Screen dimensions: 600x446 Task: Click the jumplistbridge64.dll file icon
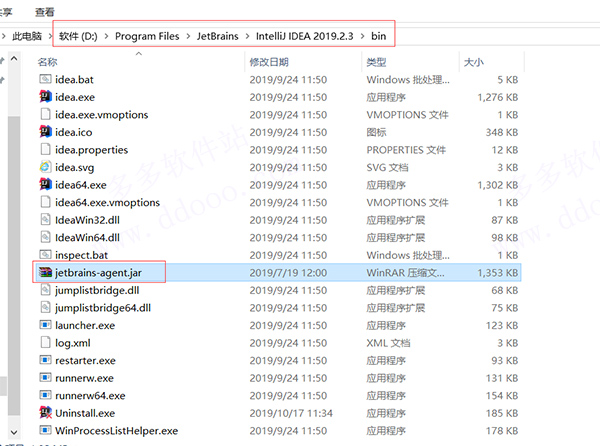(45, 307)
